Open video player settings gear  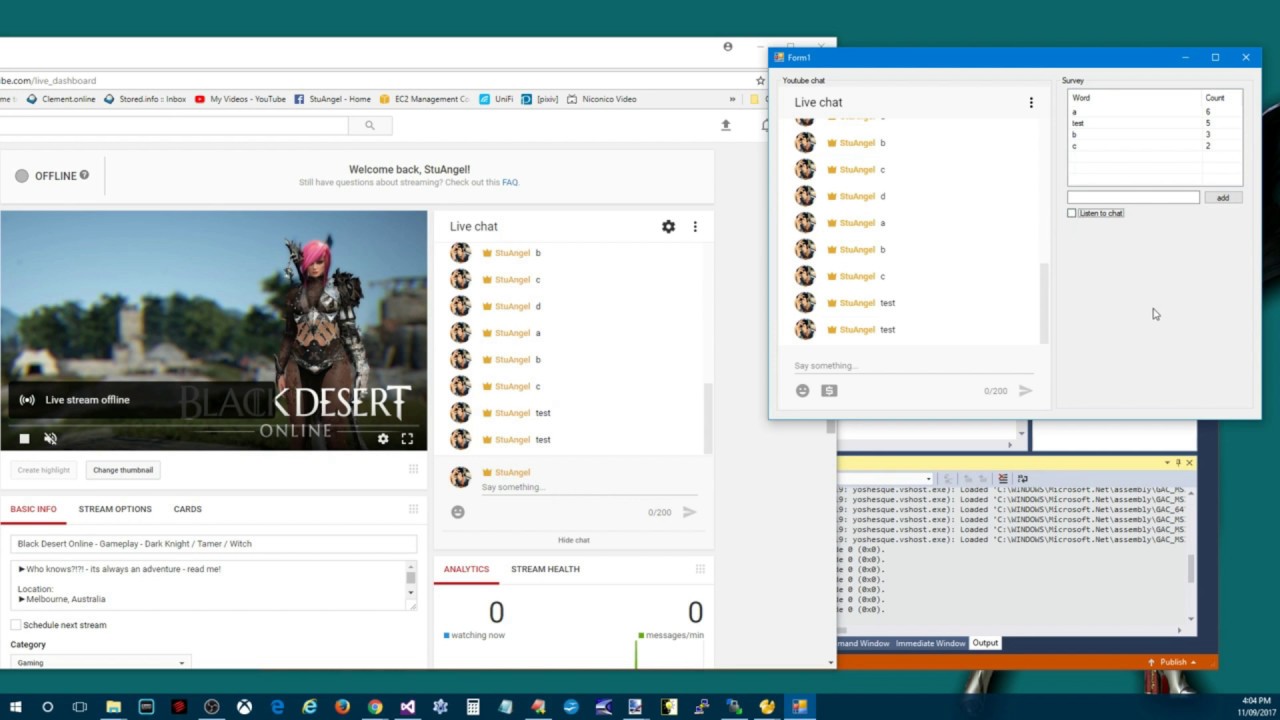click(382, 438)
